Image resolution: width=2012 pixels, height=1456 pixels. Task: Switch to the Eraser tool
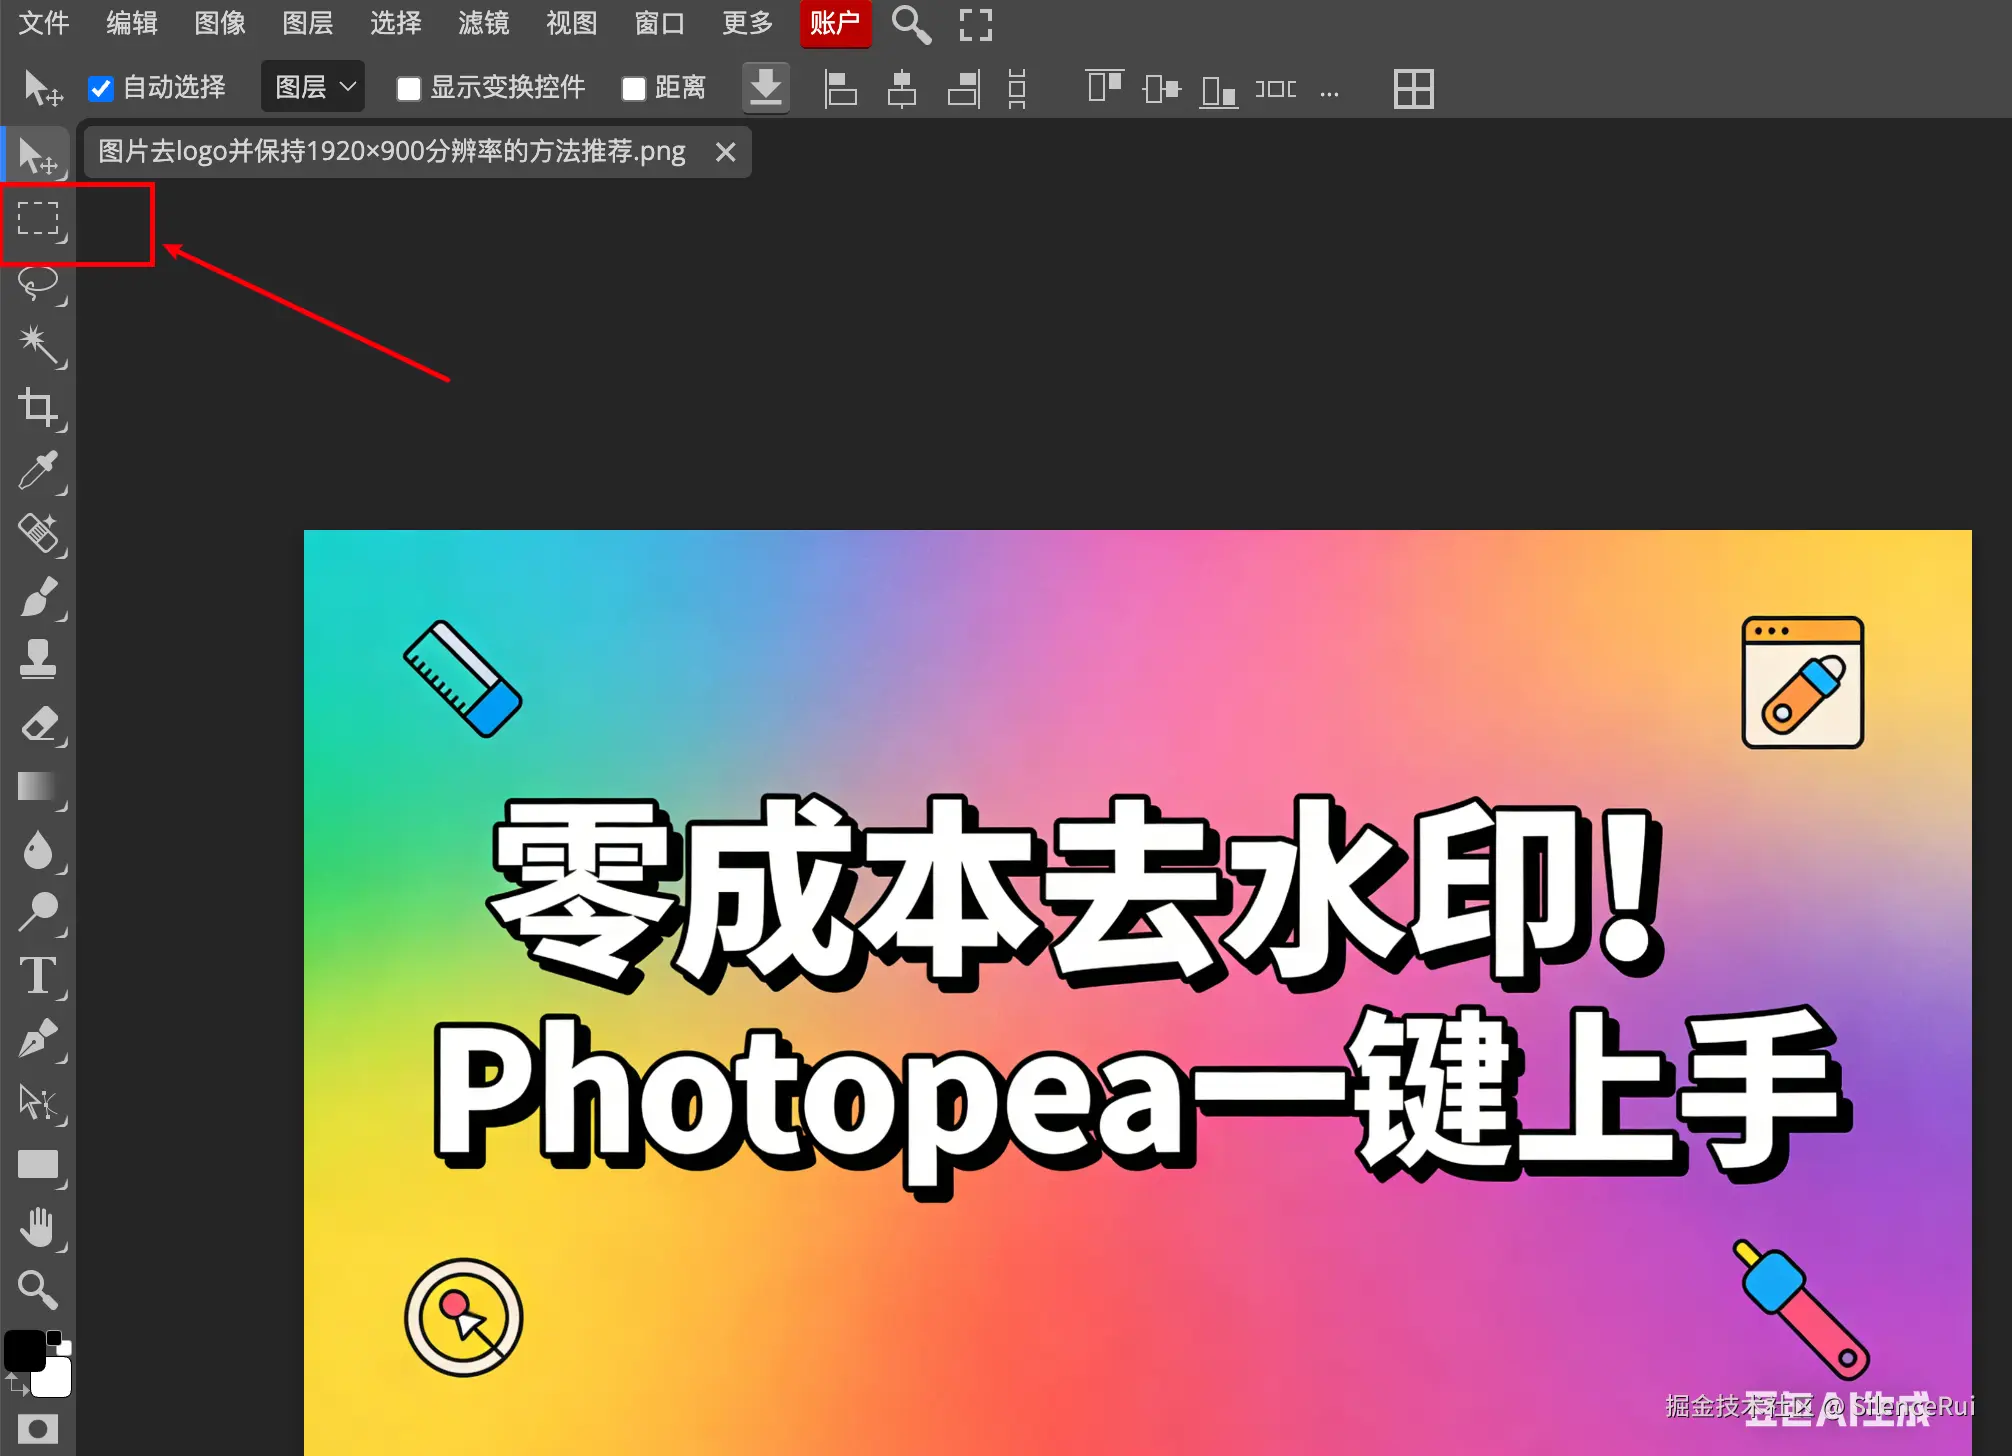coord(38,723)
